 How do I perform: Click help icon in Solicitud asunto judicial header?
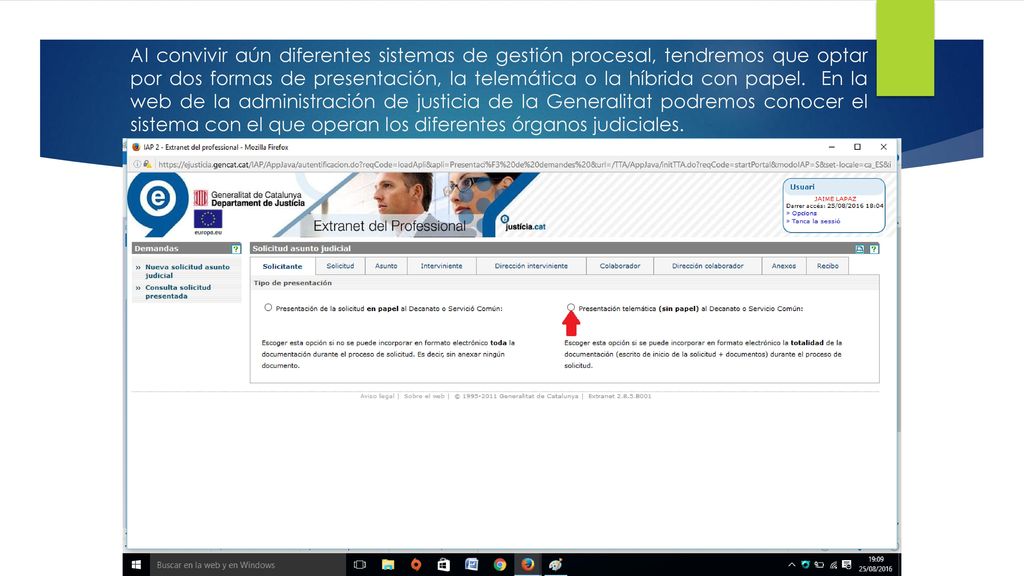point(874,249)
